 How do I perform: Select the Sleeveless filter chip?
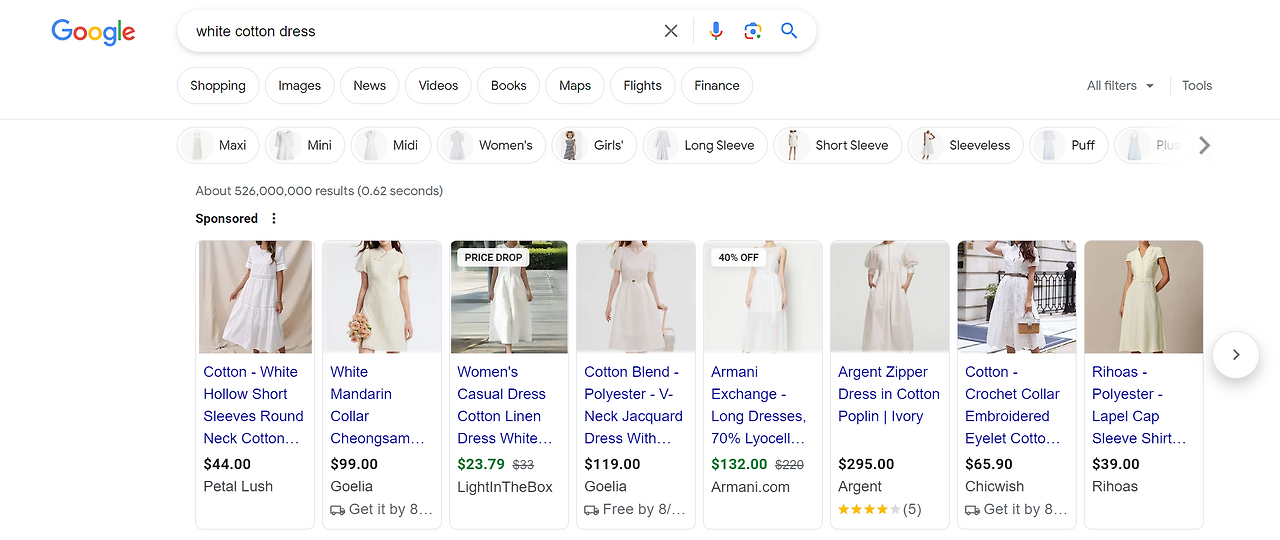coord(965,145)
